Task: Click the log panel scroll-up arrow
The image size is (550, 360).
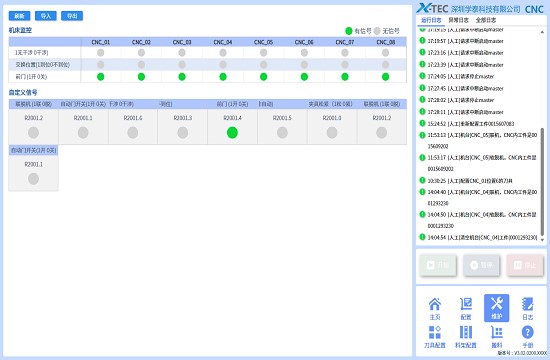Action: 542,32
